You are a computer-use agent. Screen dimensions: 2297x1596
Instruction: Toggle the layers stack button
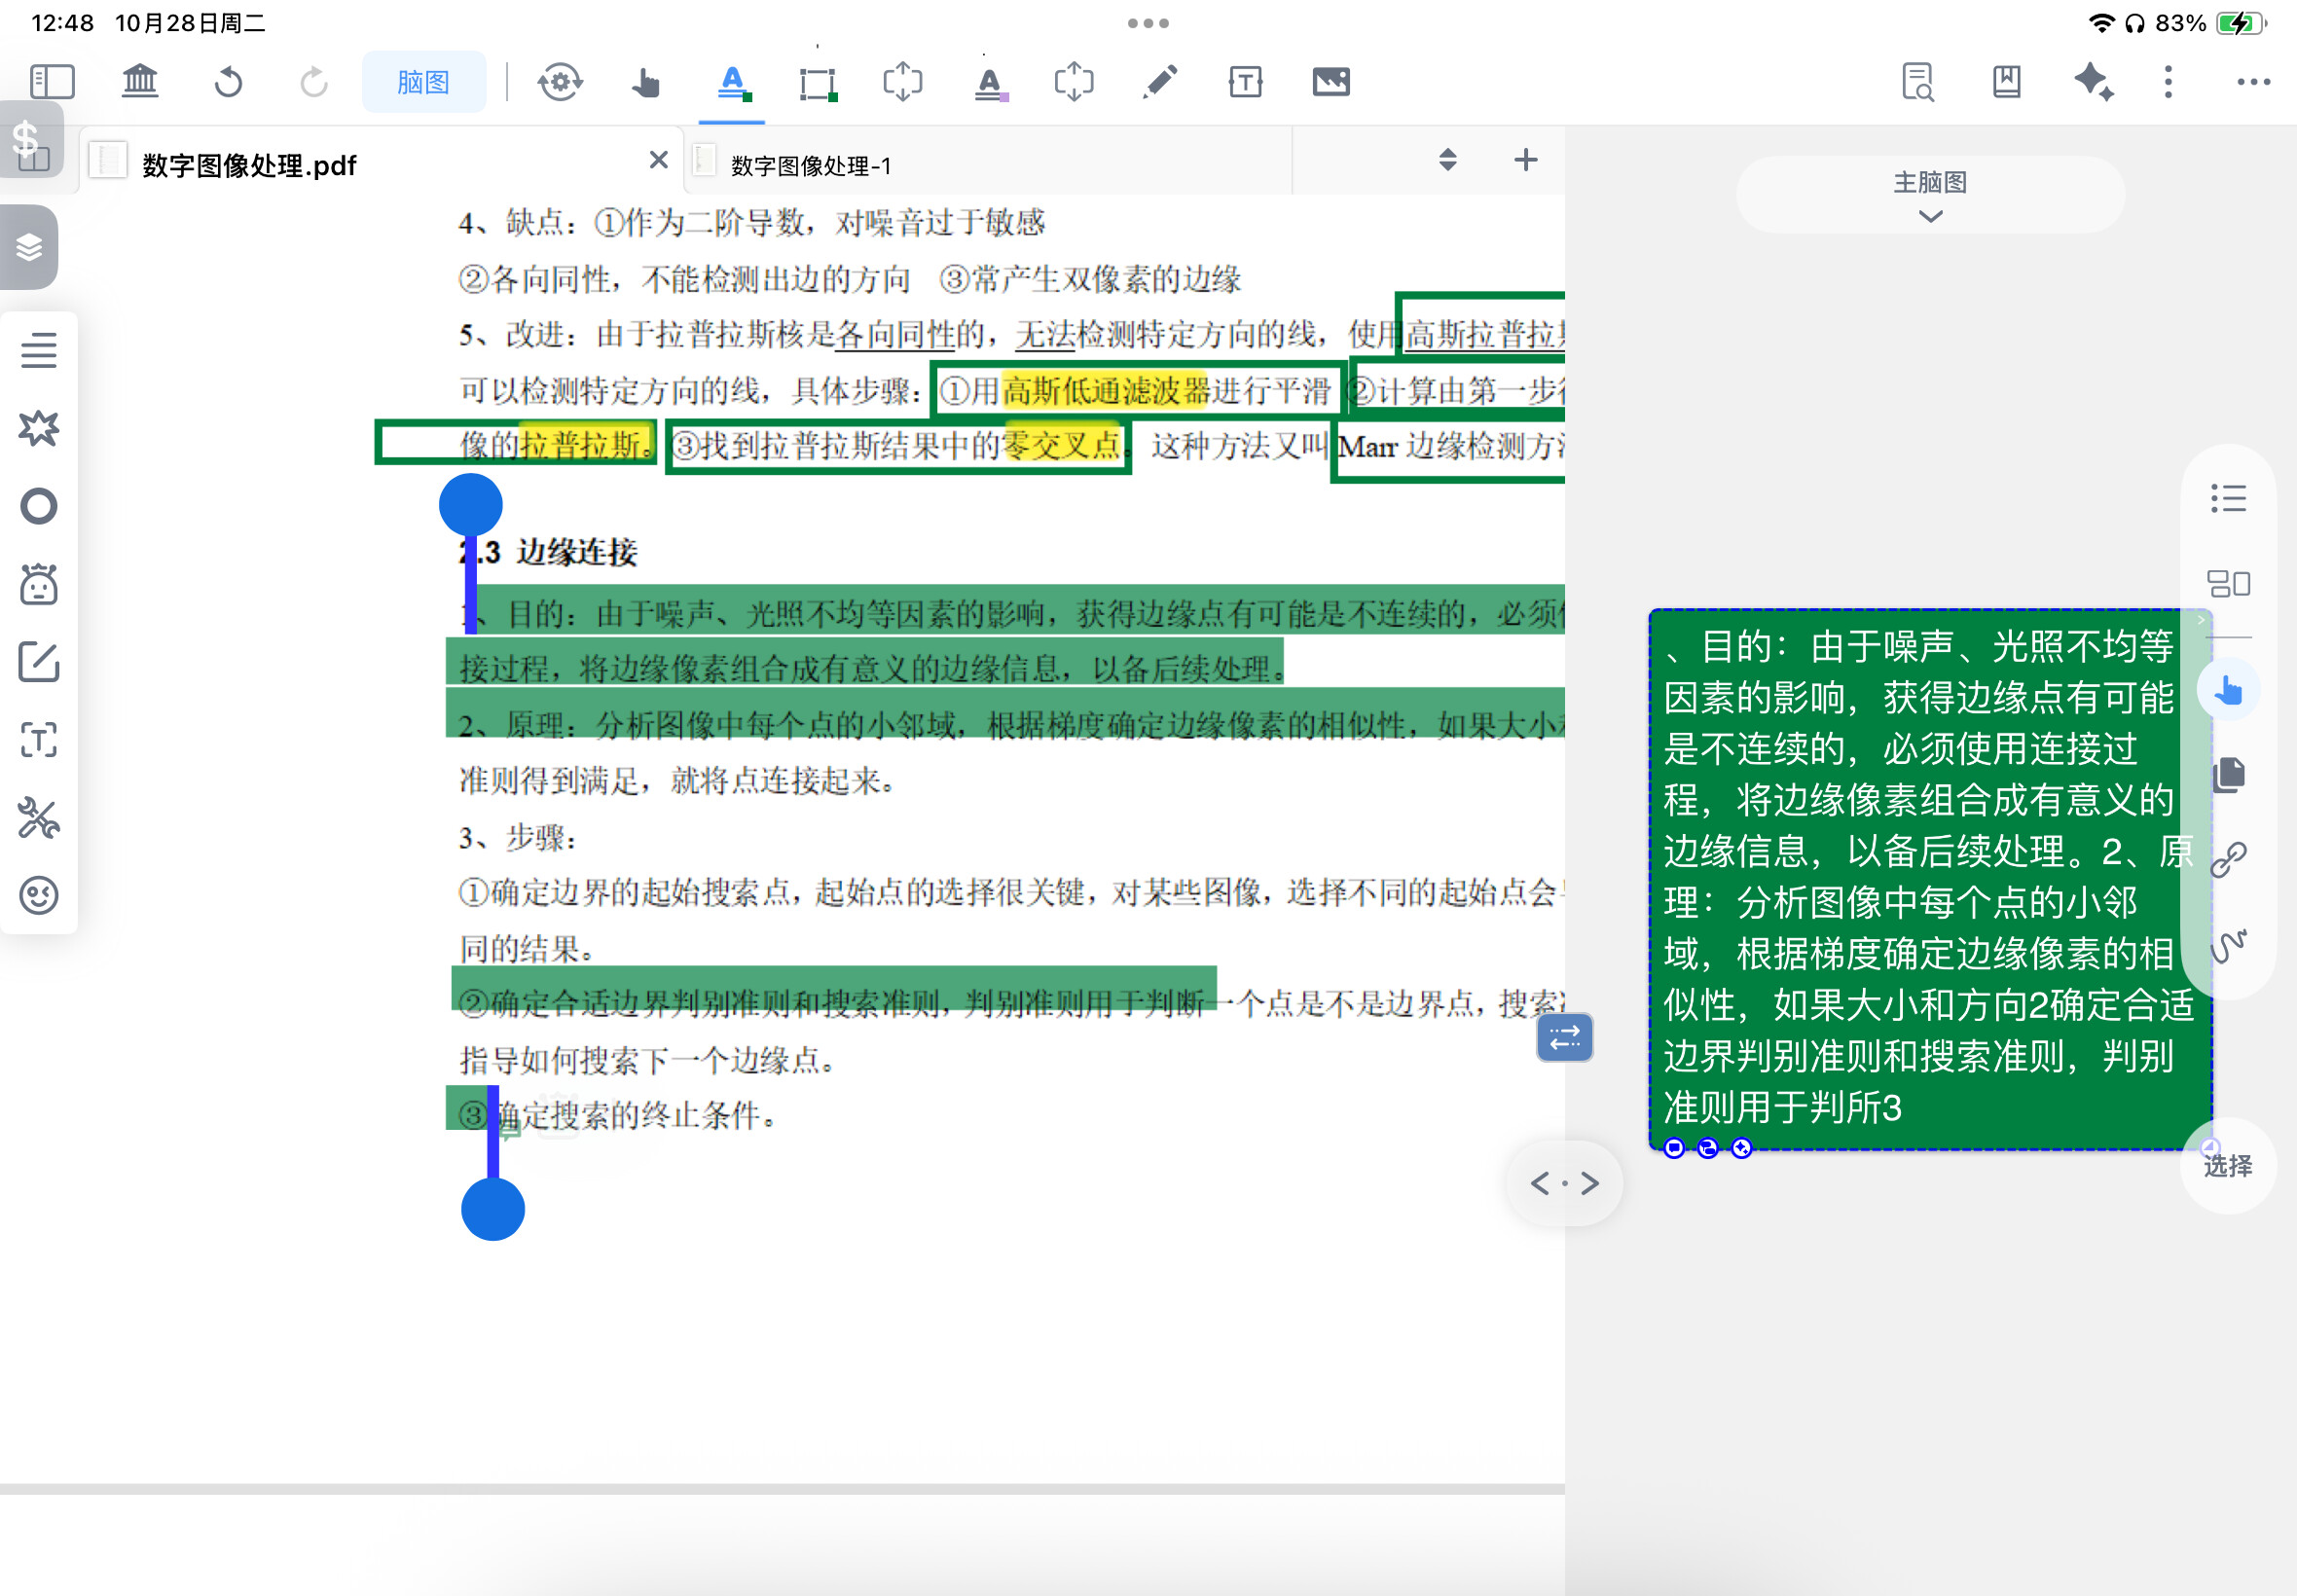click(x=30, y=247)
